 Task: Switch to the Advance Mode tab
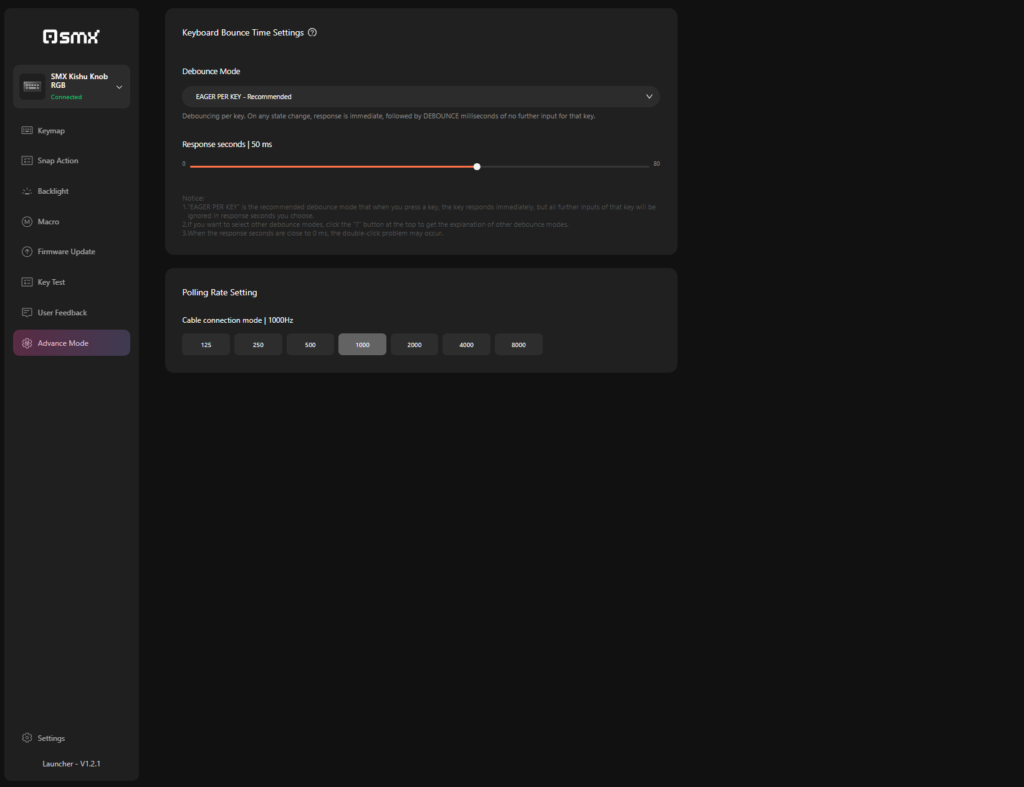point(71,343)
